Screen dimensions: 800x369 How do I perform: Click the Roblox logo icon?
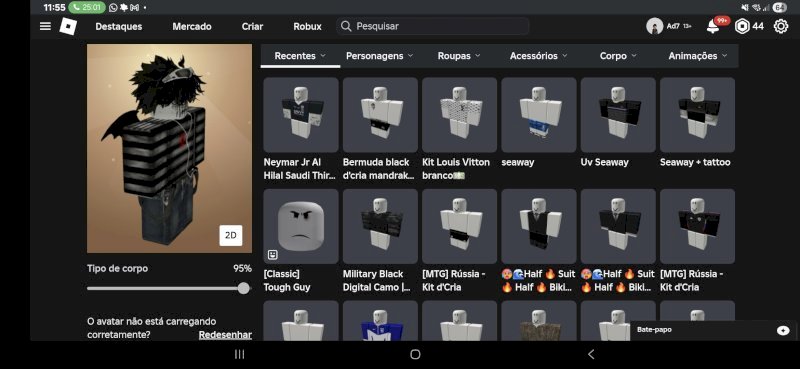point(68,26)
